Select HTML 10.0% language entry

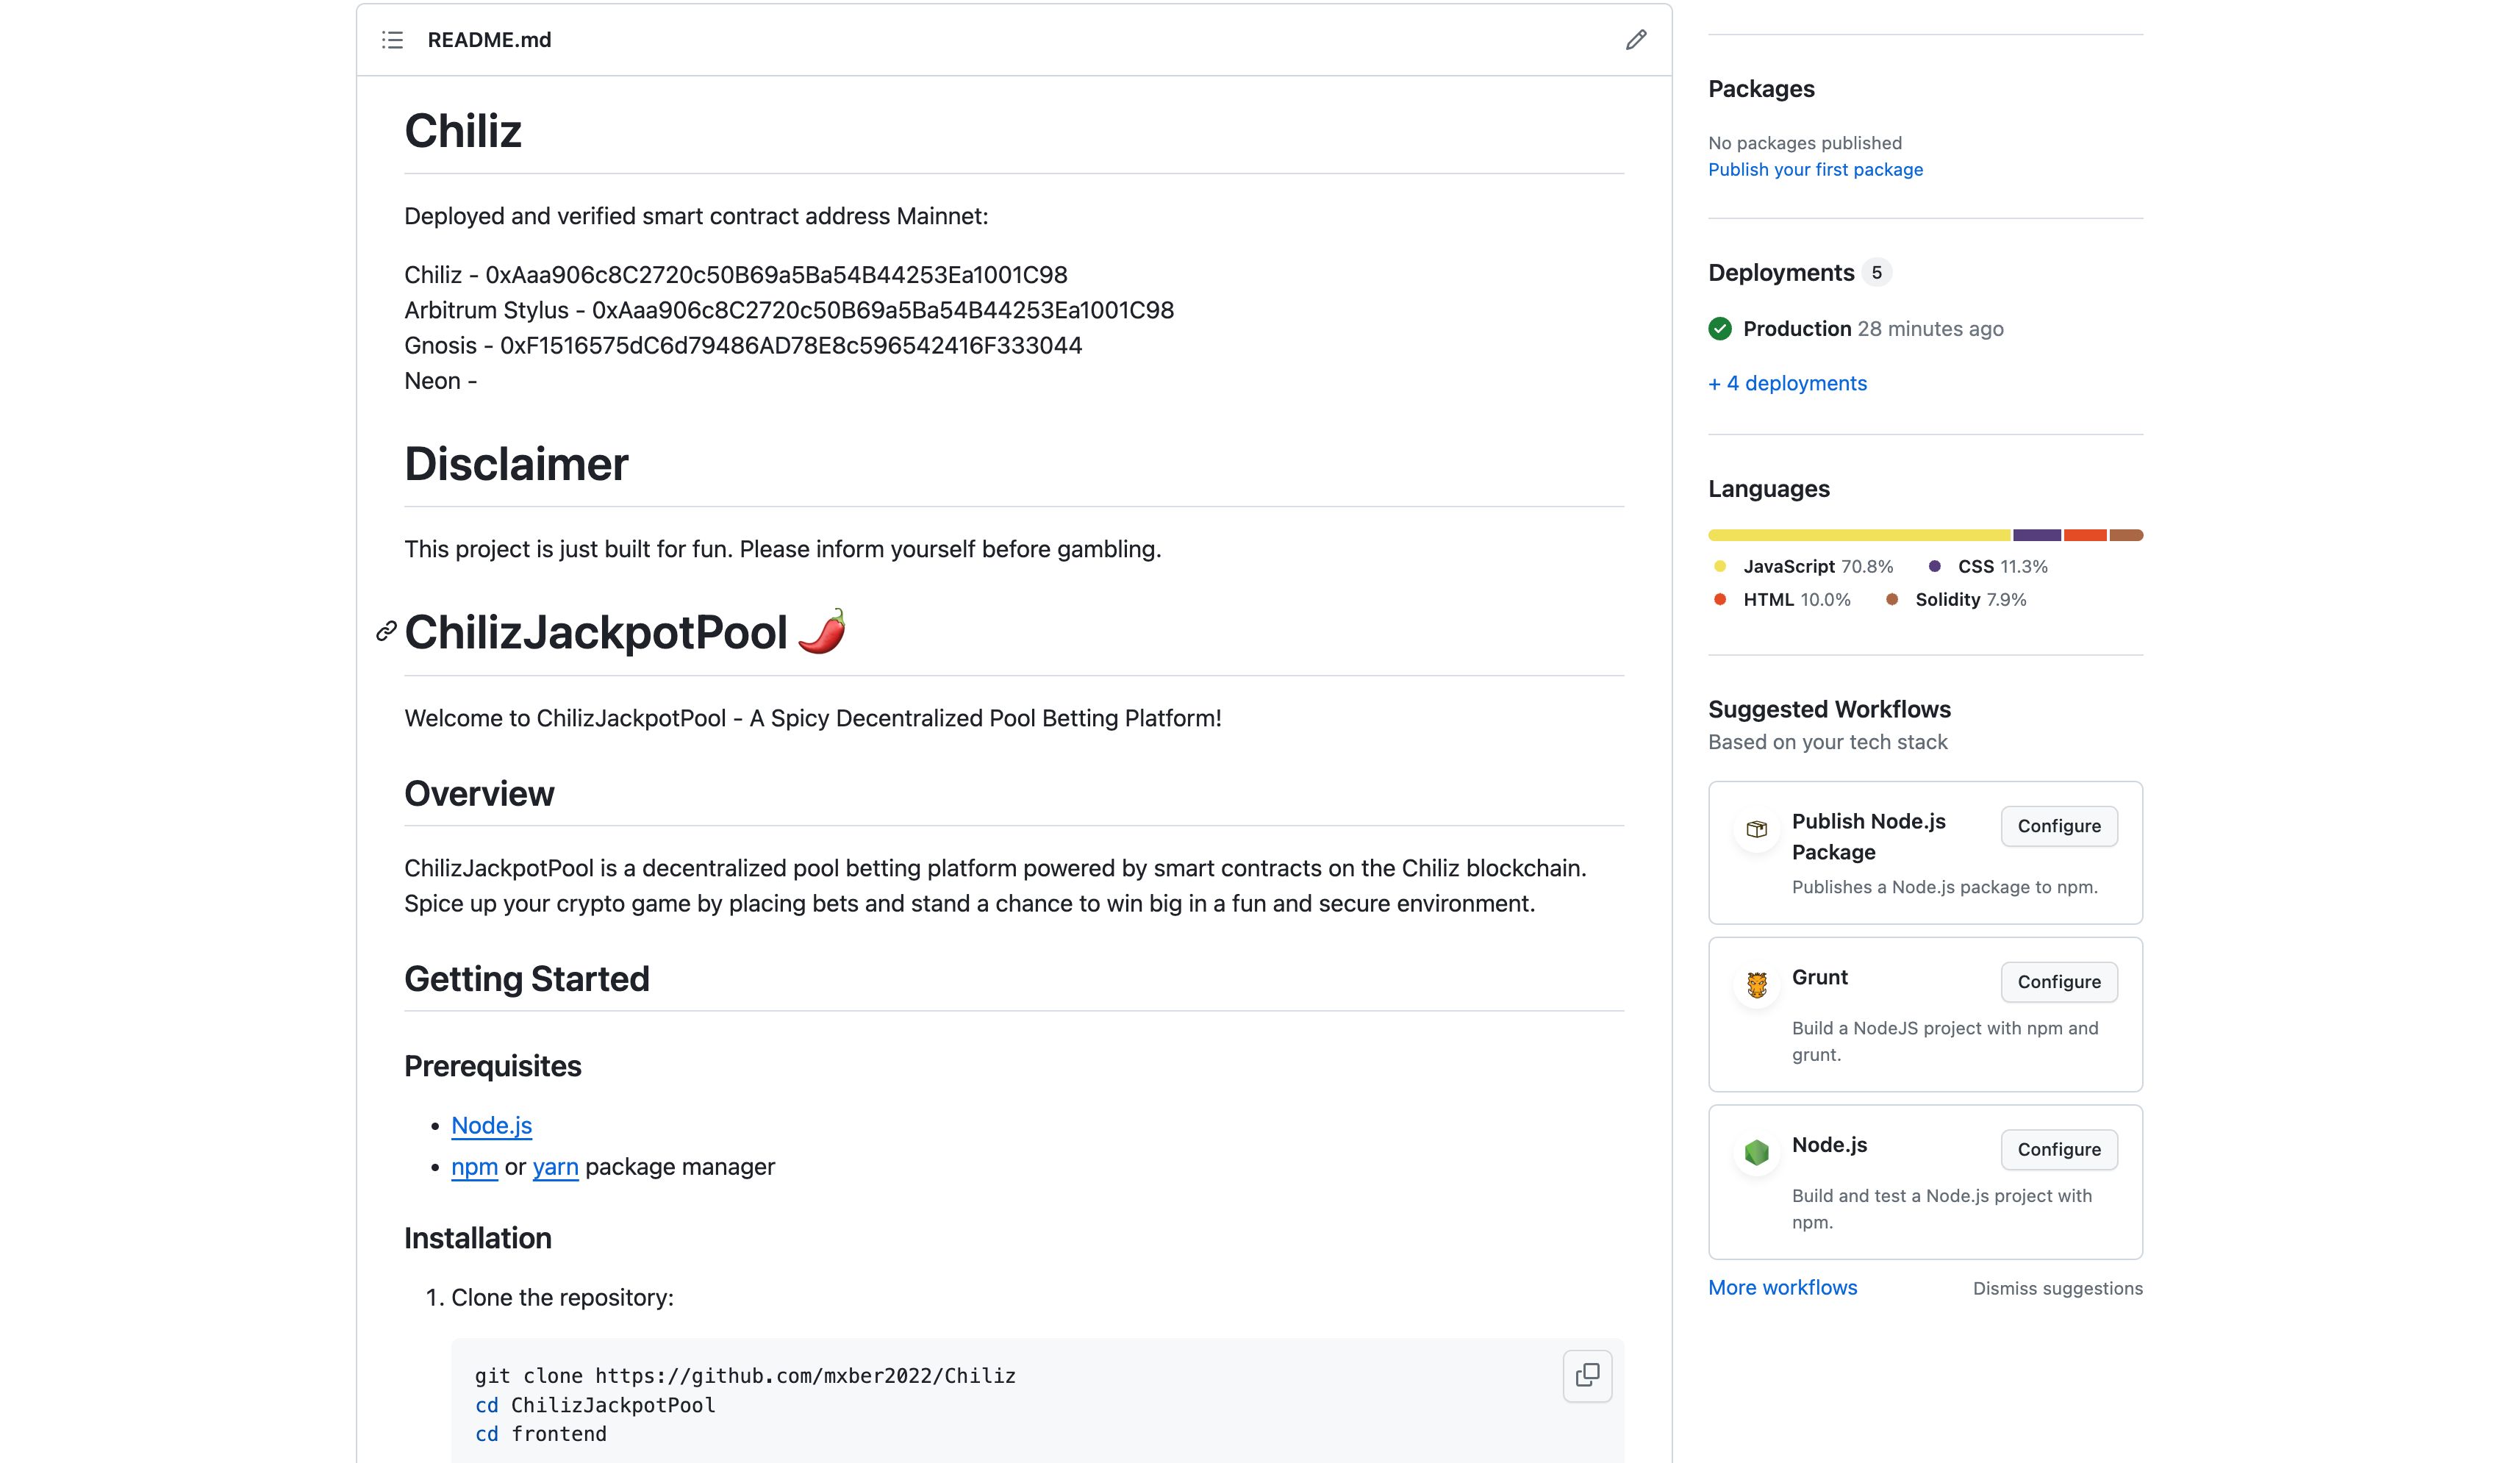coord(1782,600)
